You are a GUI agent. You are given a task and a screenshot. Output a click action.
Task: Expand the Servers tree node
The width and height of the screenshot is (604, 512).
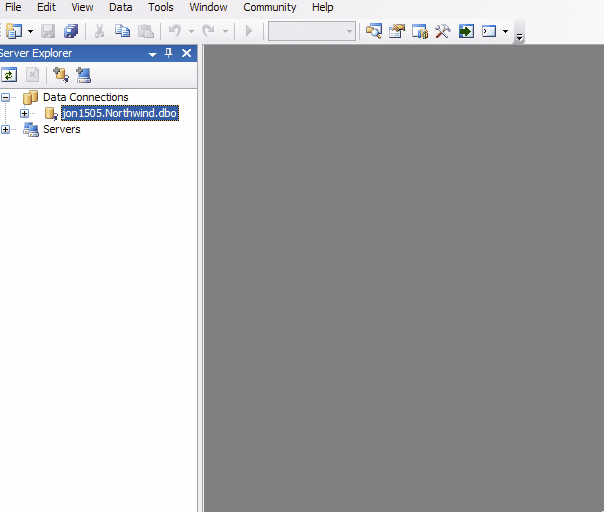6,129
